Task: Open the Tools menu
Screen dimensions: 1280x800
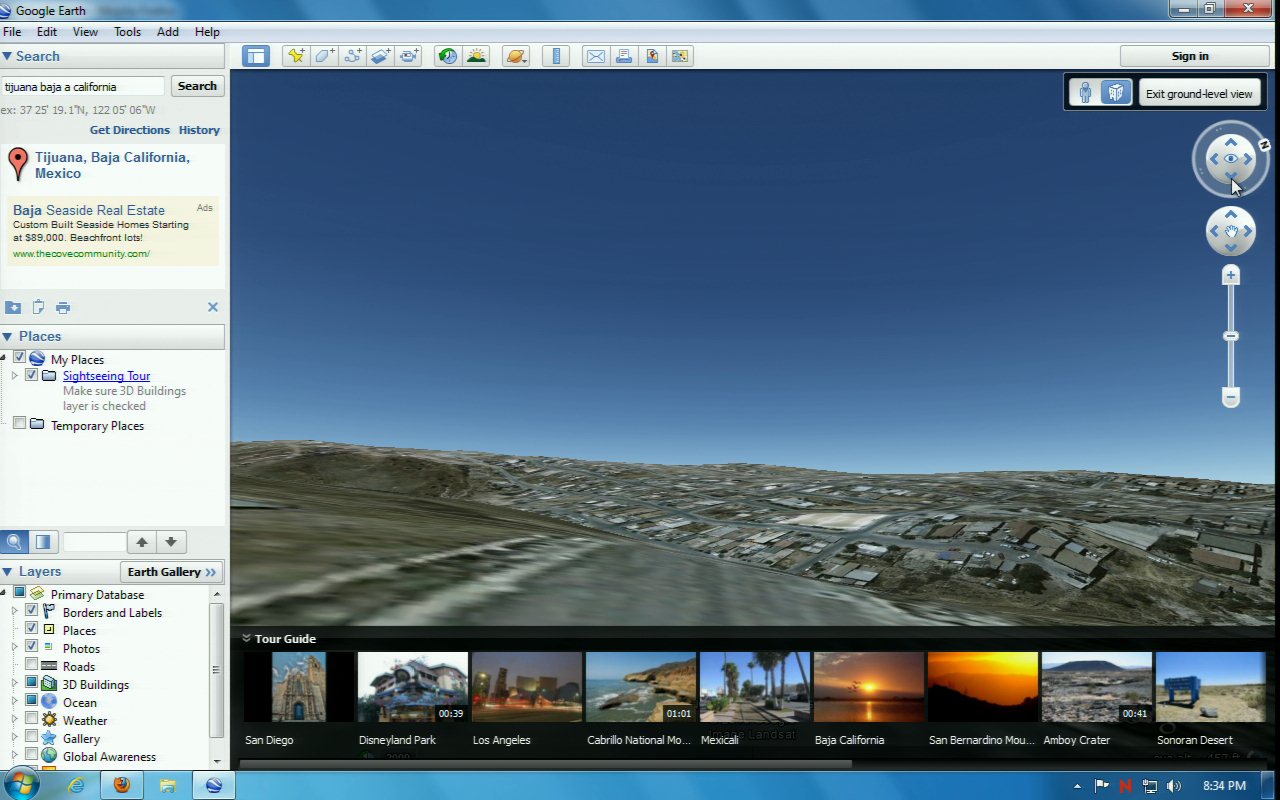Action: point(127,32)
